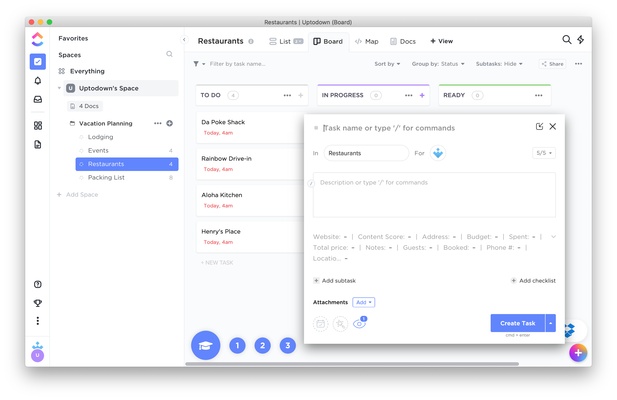This screenshot has width=617, height=400.
Task: Click the horizontal scrollbar at bottom
Action: point(352,364)
